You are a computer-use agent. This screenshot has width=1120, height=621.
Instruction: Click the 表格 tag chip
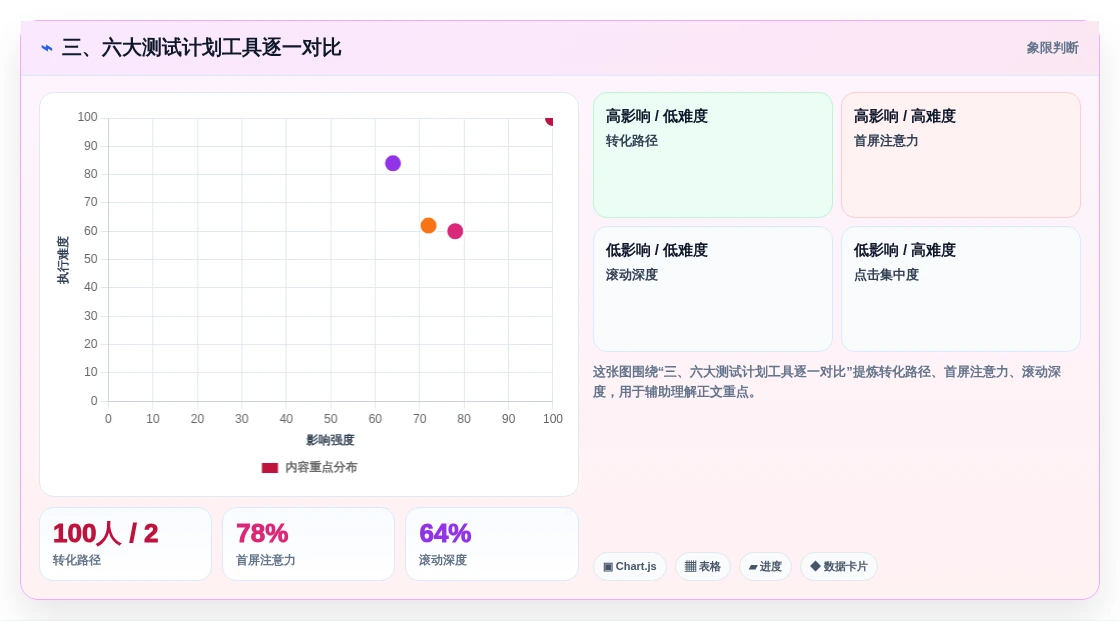(x=703, y=567)
